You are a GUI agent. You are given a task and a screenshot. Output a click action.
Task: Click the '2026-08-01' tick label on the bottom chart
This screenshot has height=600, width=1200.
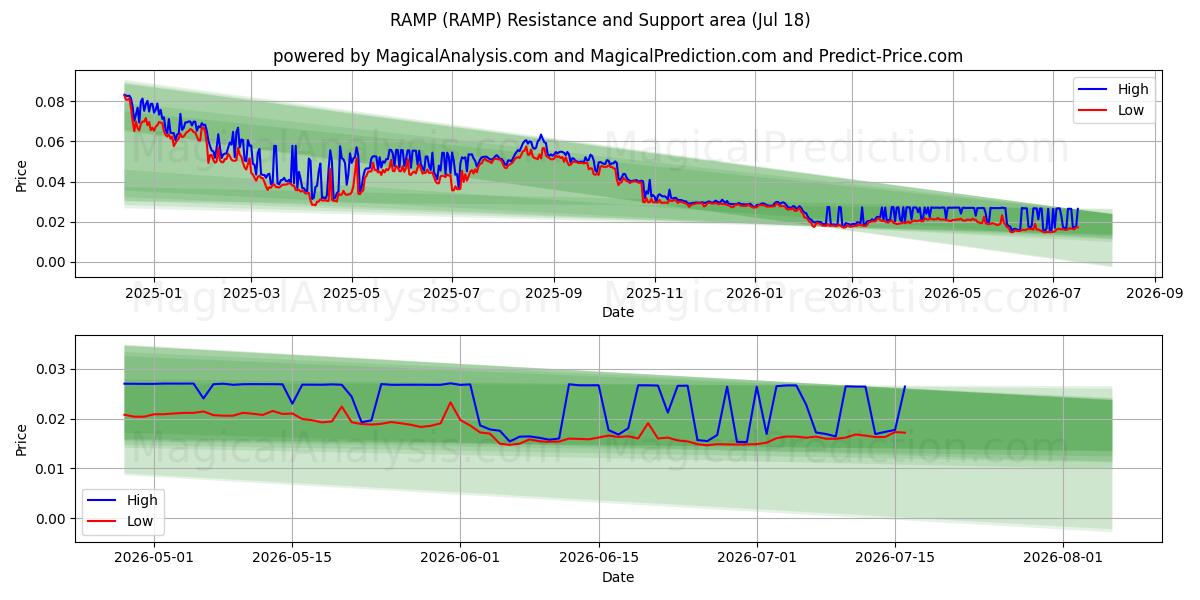point(1063,559)
